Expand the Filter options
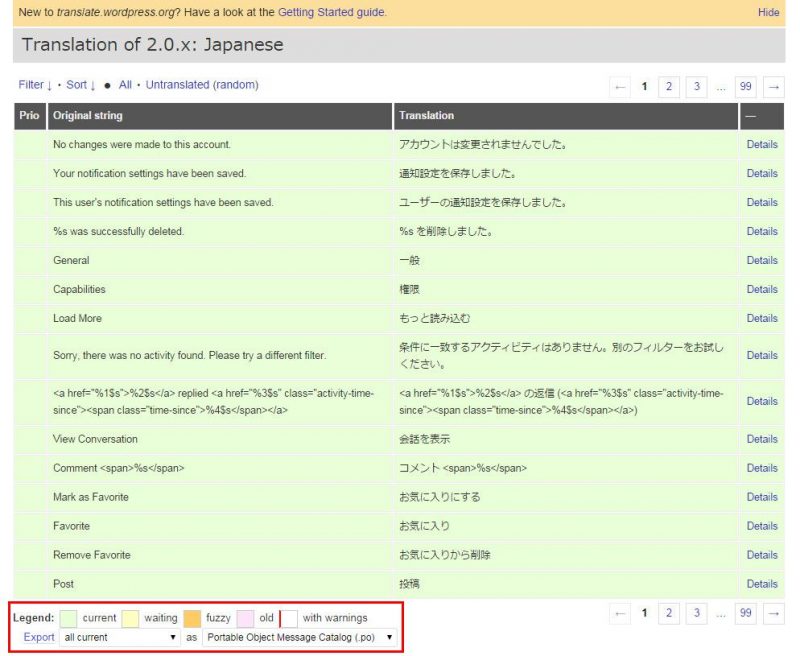800x656 pixels. click(35, 85)
